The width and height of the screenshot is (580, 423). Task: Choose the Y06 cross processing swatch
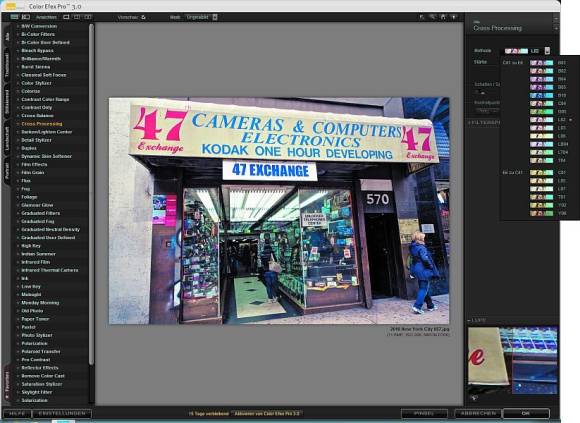[542, 213]
